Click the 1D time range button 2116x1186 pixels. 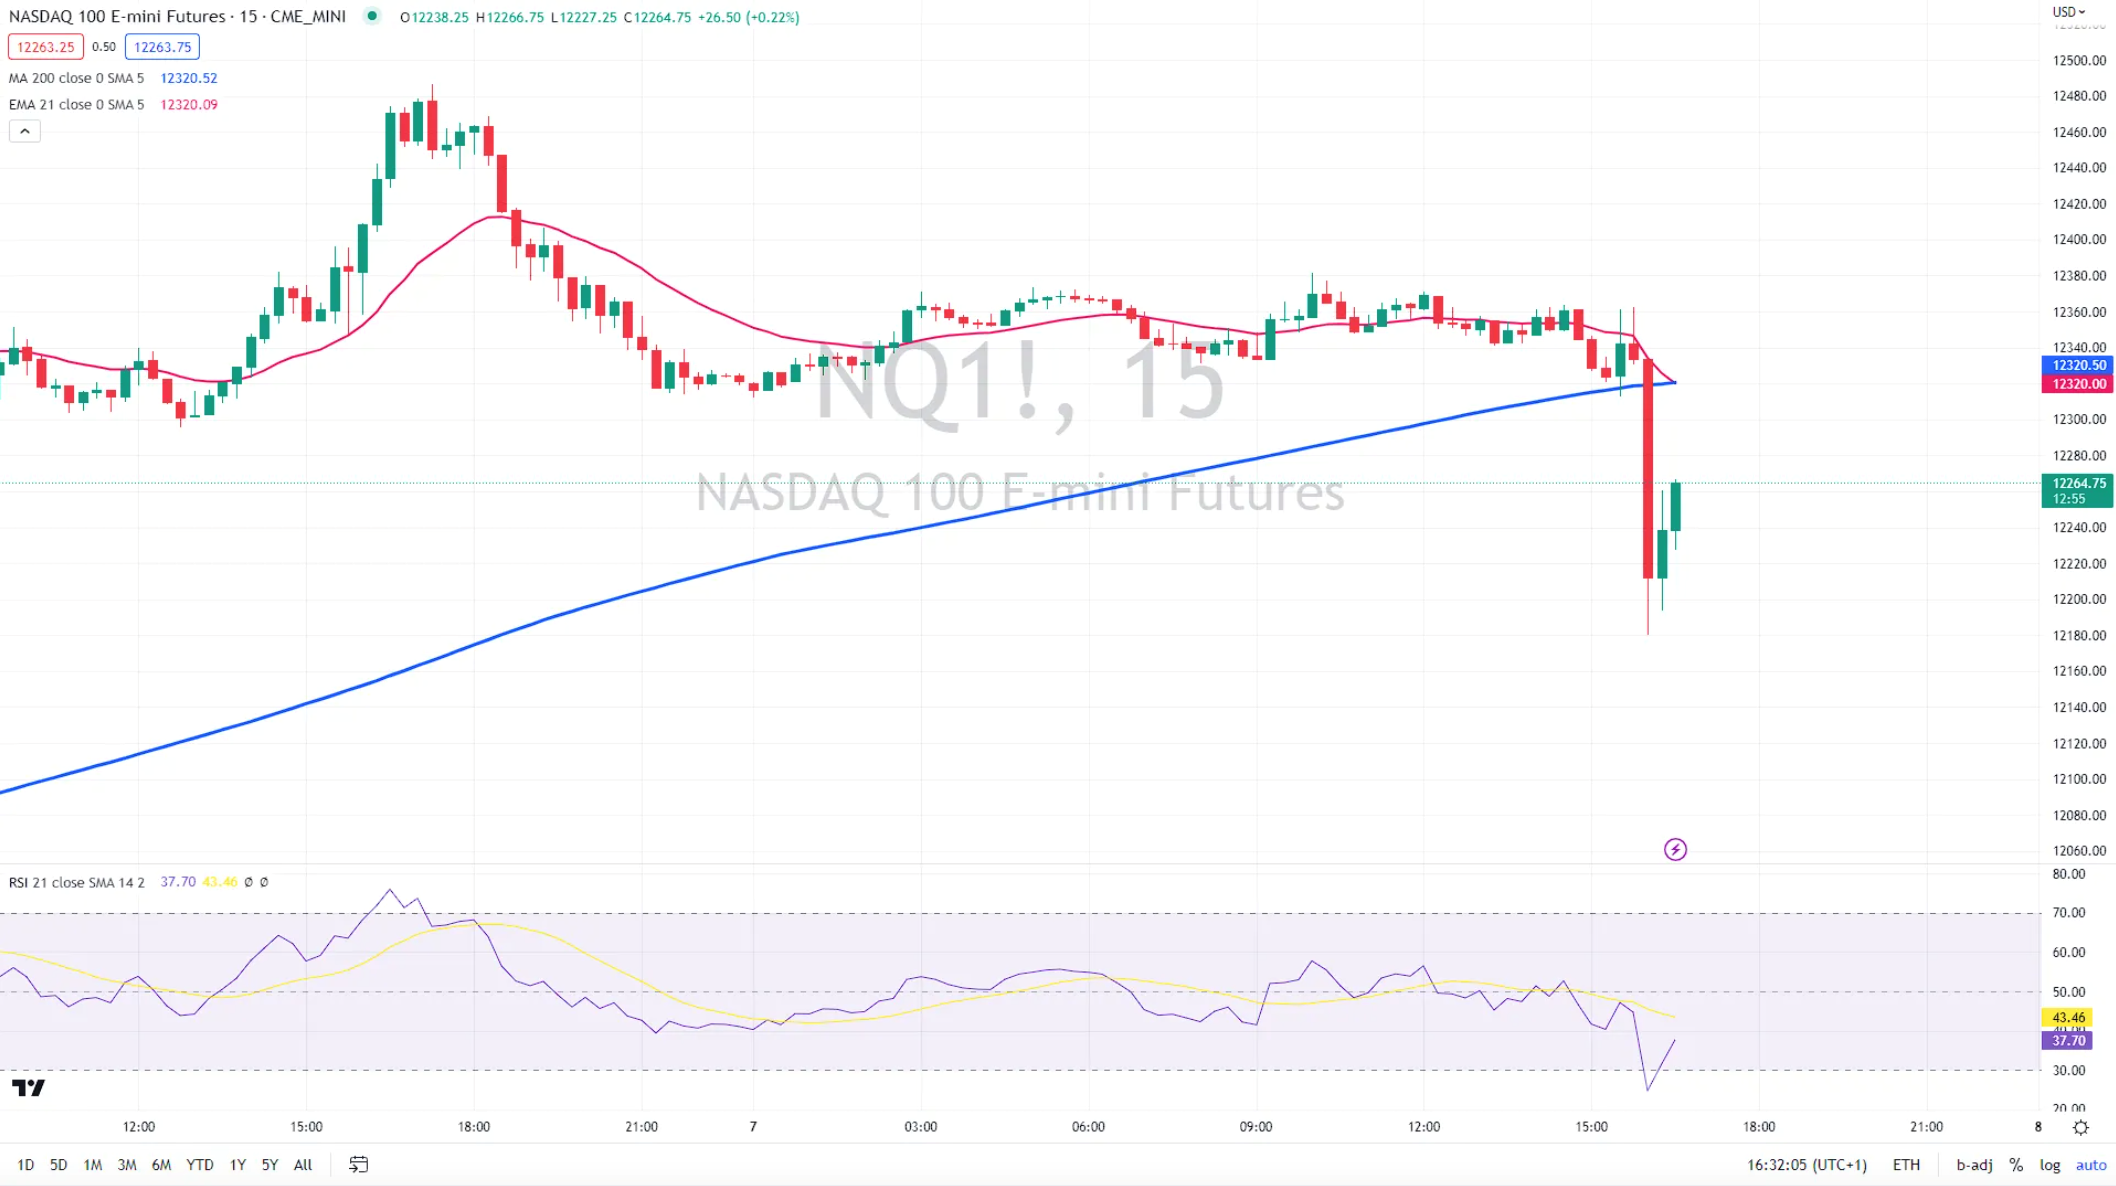pyautogui.click(x=26, y=1165)
